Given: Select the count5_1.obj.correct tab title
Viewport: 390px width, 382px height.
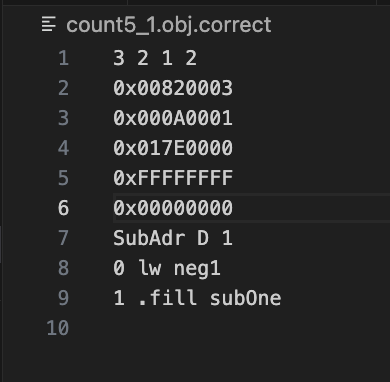Looking at the screenshot, I should (169, 25).
